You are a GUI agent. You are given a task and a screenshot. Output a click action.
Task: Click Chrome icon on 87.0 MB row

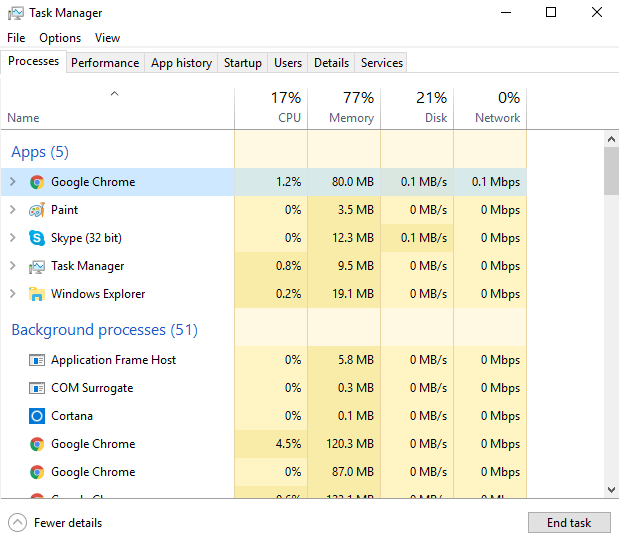pyautogui.click(x=37, y=472)
